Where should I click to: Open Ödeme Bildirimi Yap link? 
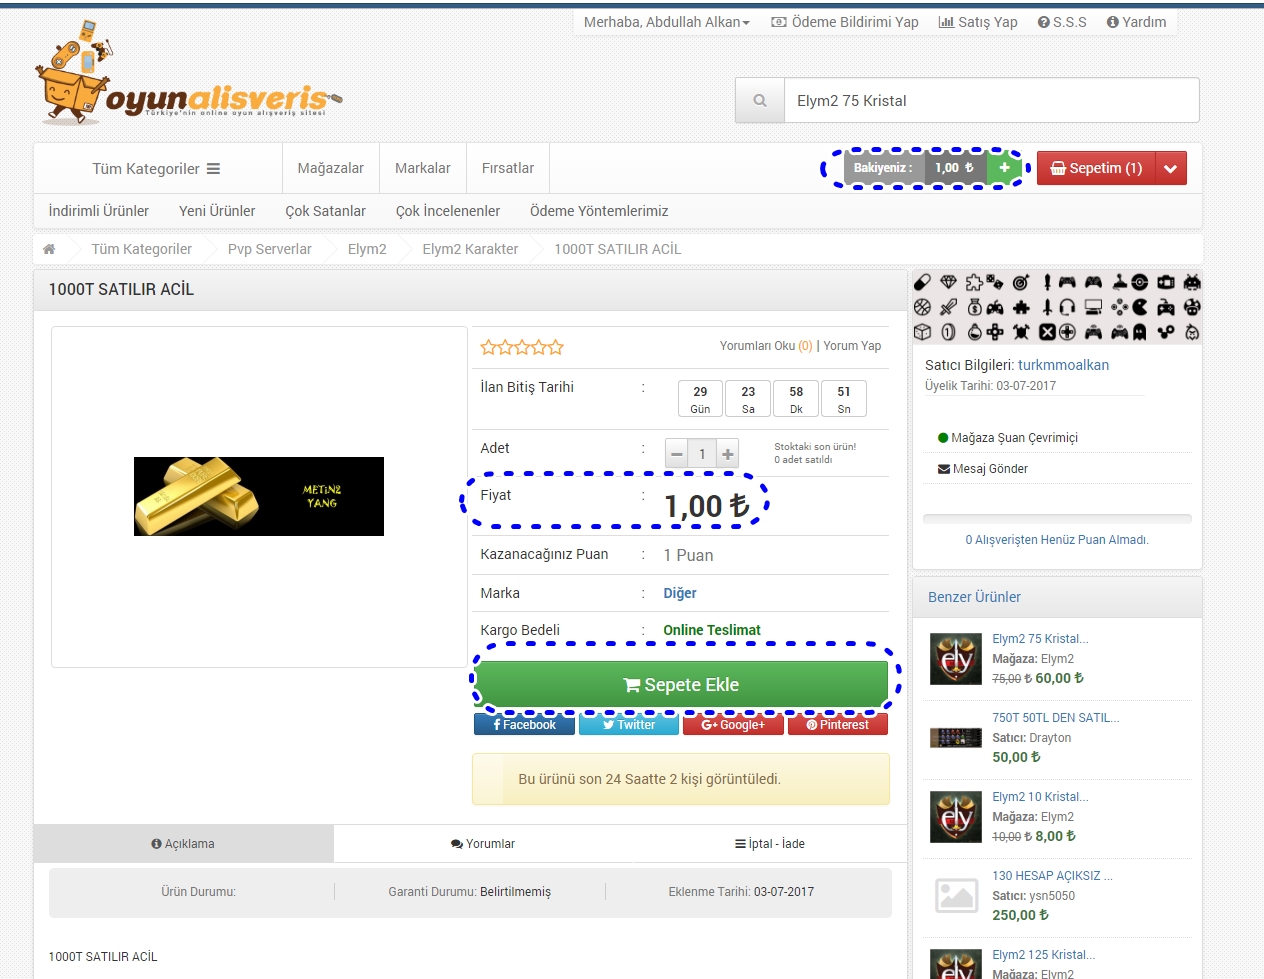[845, 22]
